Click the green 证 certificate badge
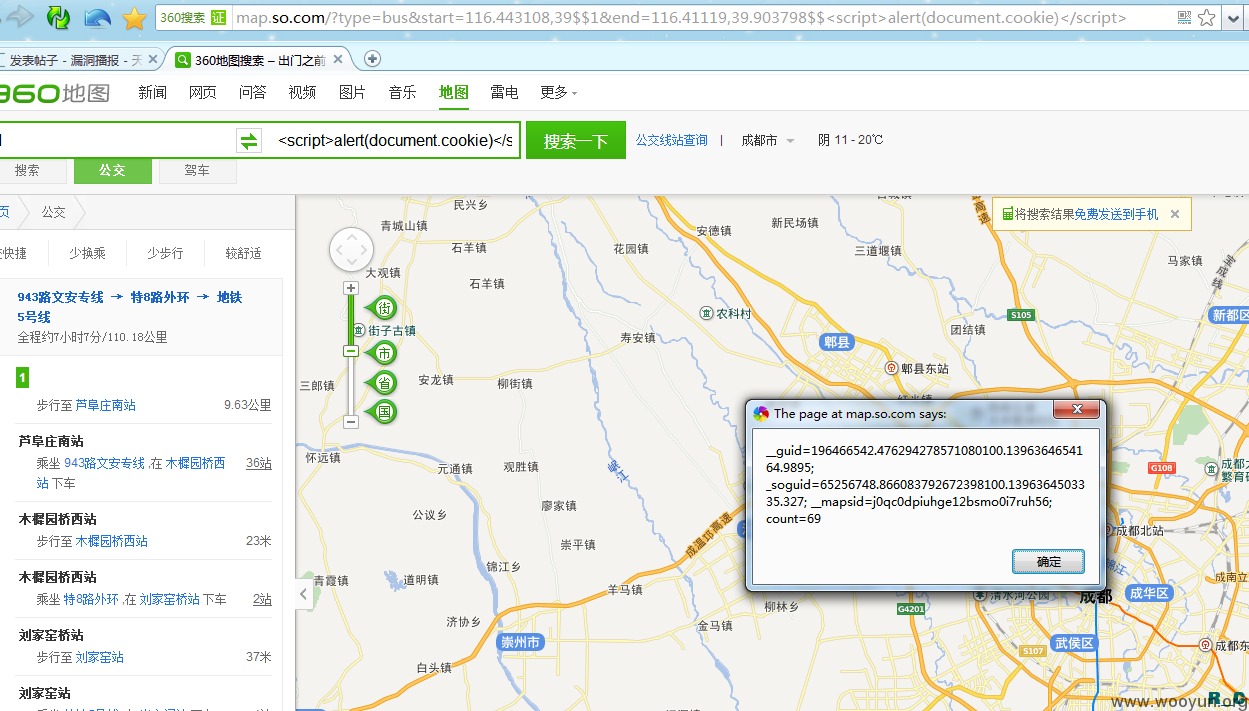1249x711 pixels. tap(219, 17)
